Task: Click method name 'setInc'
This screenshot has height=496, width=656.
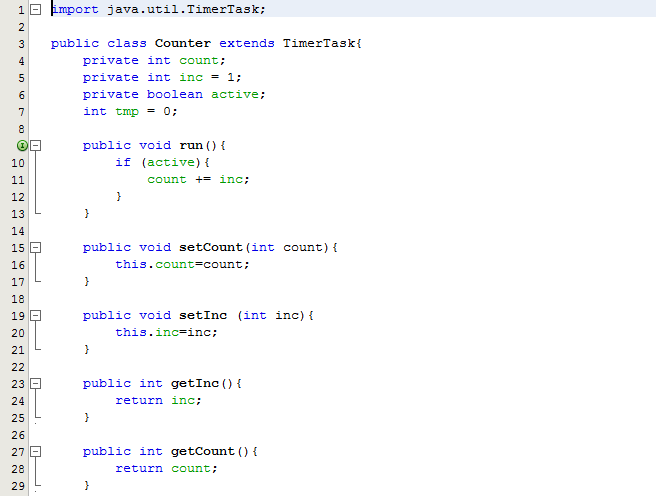Action: tap(203, 315)
